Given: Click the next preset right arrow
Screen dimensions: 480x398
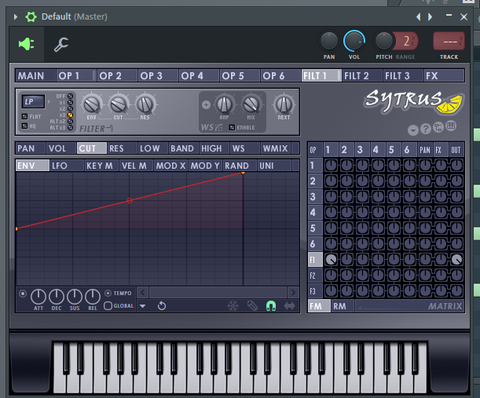Looking at the screenshot, I should (x=430, y=17).
